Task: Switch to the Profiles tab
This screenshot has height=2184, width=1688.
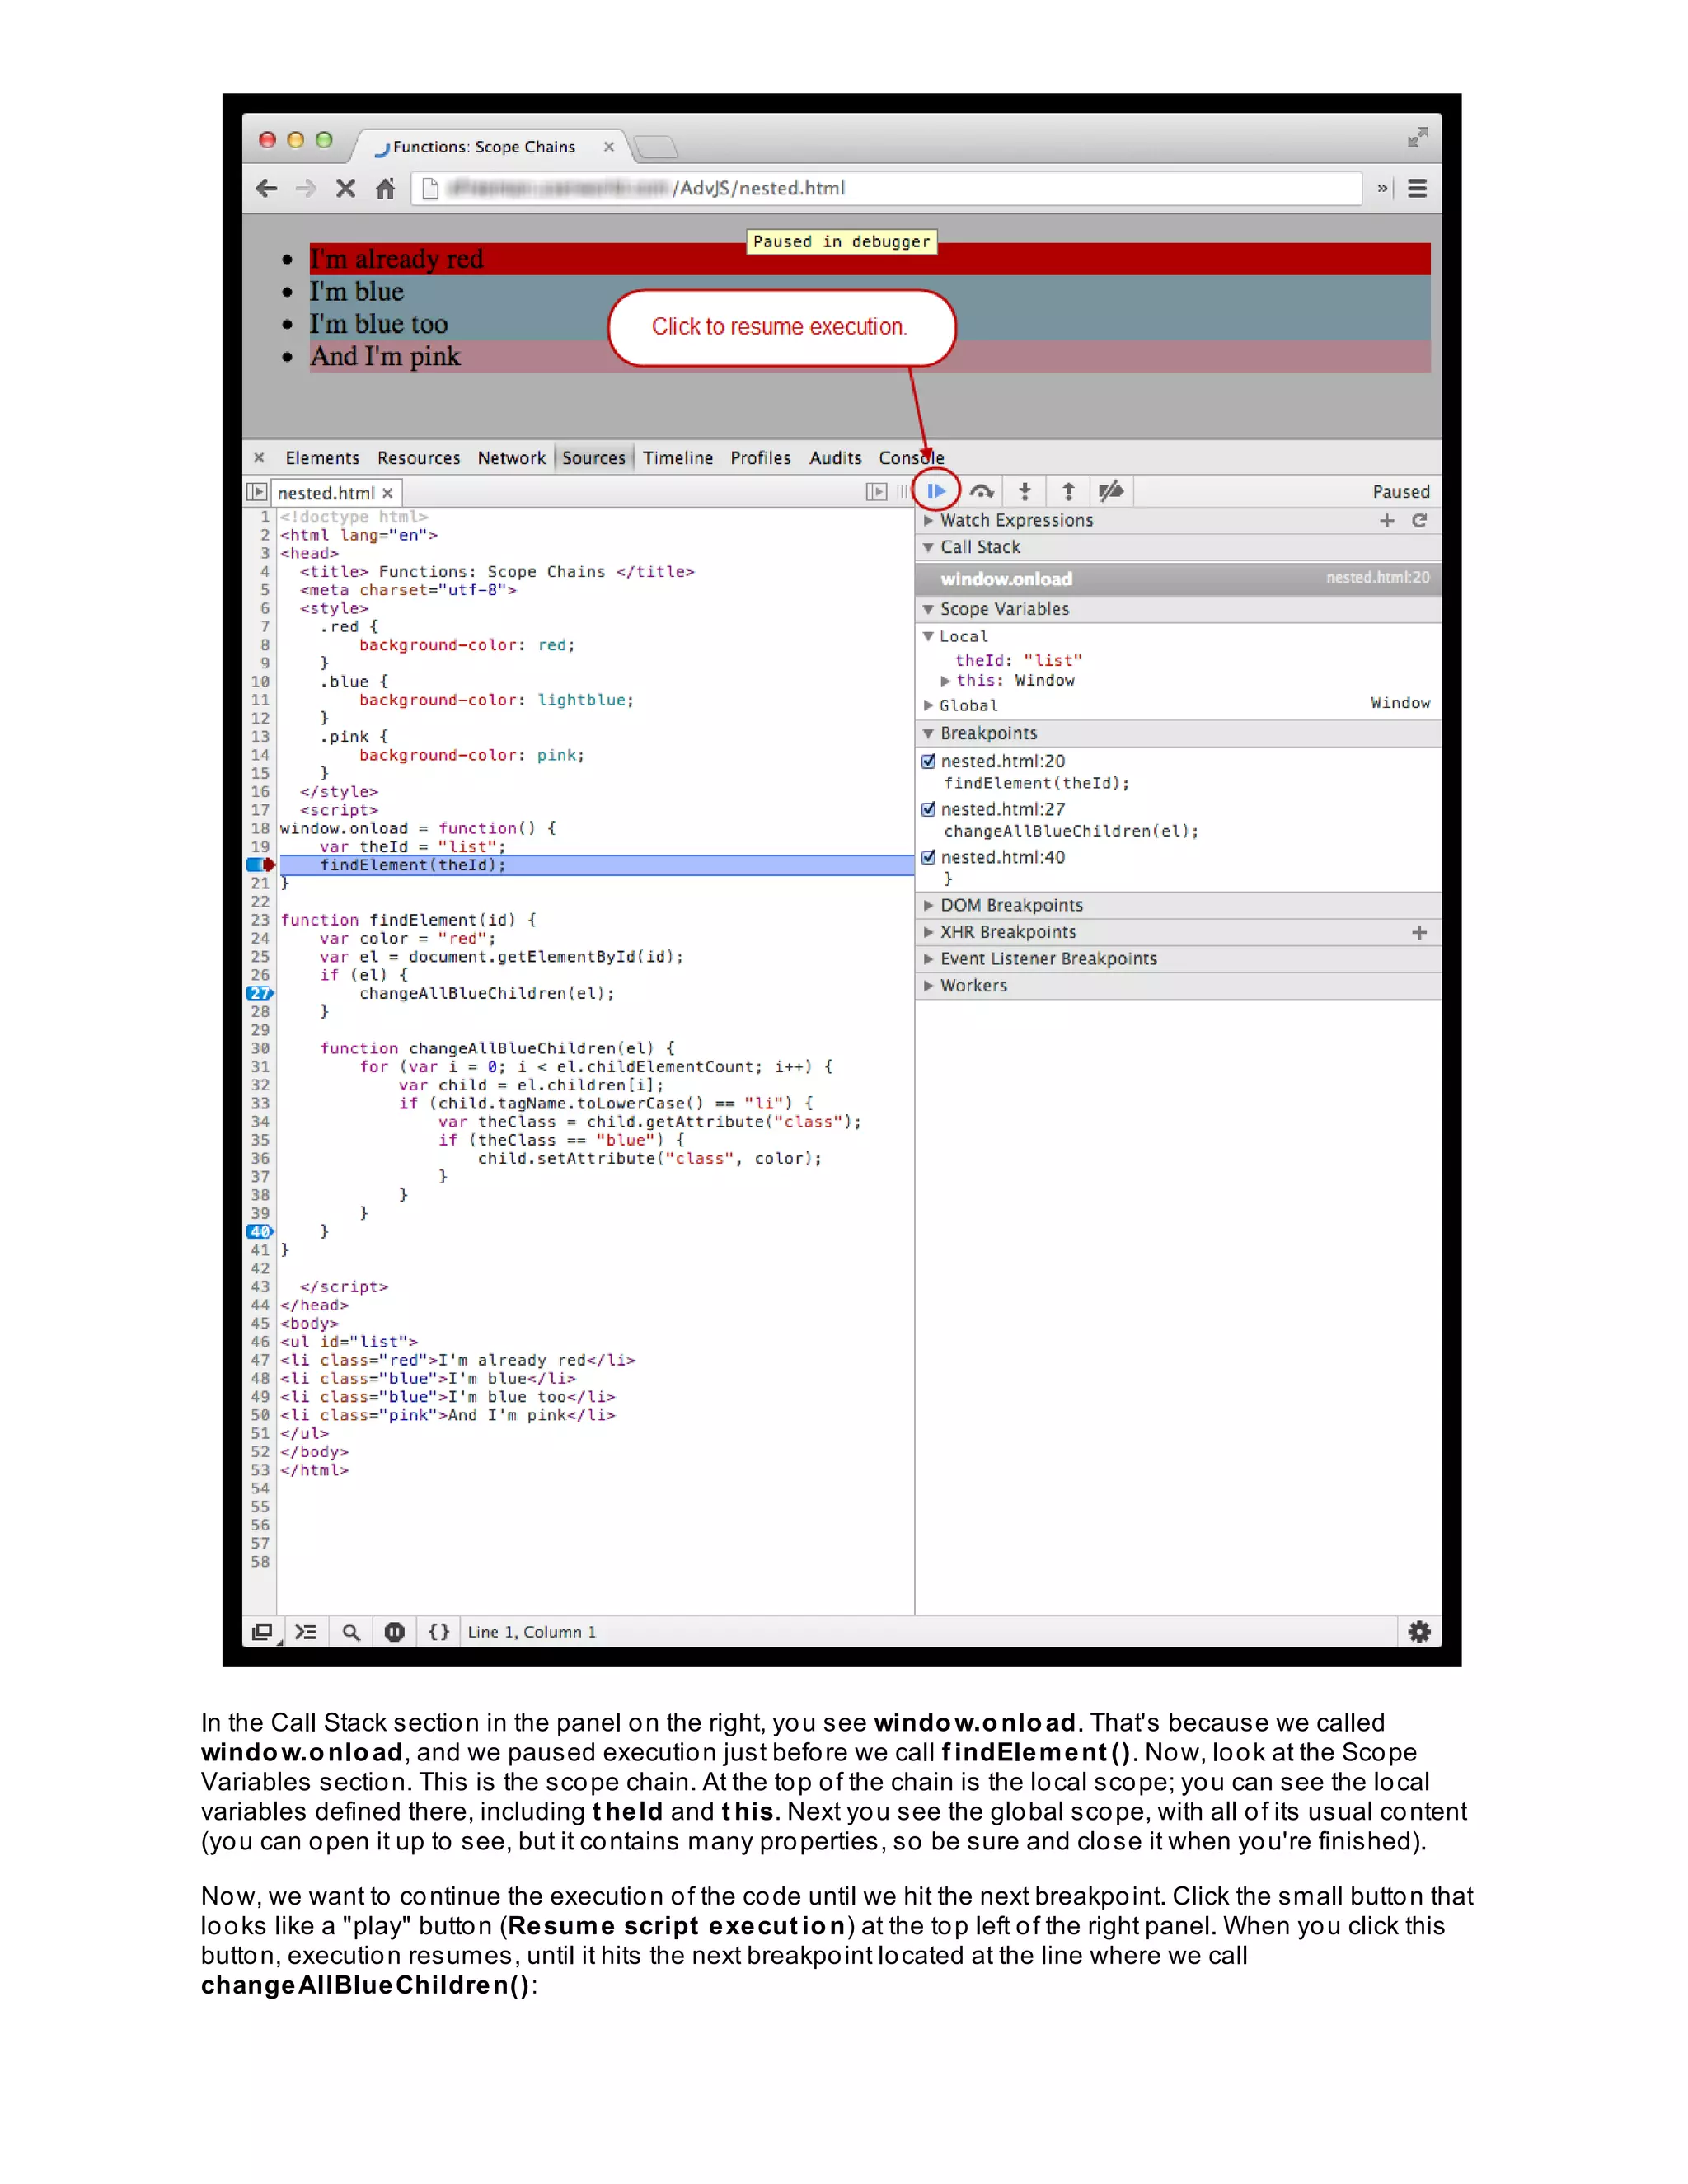Action: click(x=760, y=458)
